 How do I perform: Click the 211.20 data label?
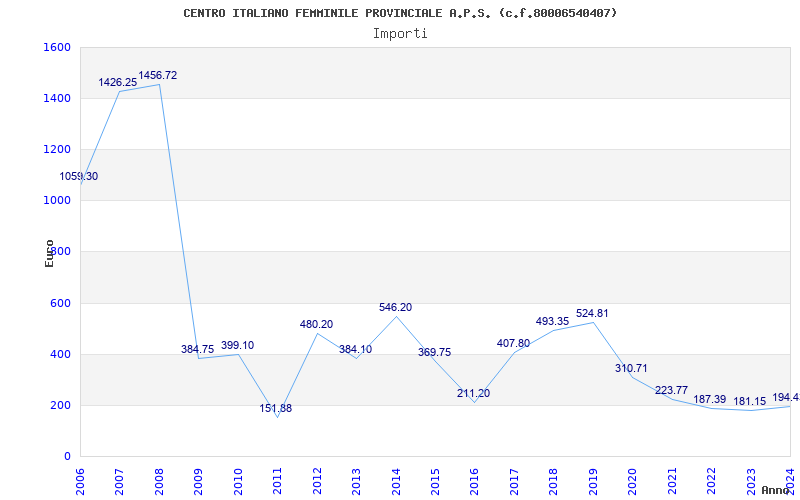[473, 393]
